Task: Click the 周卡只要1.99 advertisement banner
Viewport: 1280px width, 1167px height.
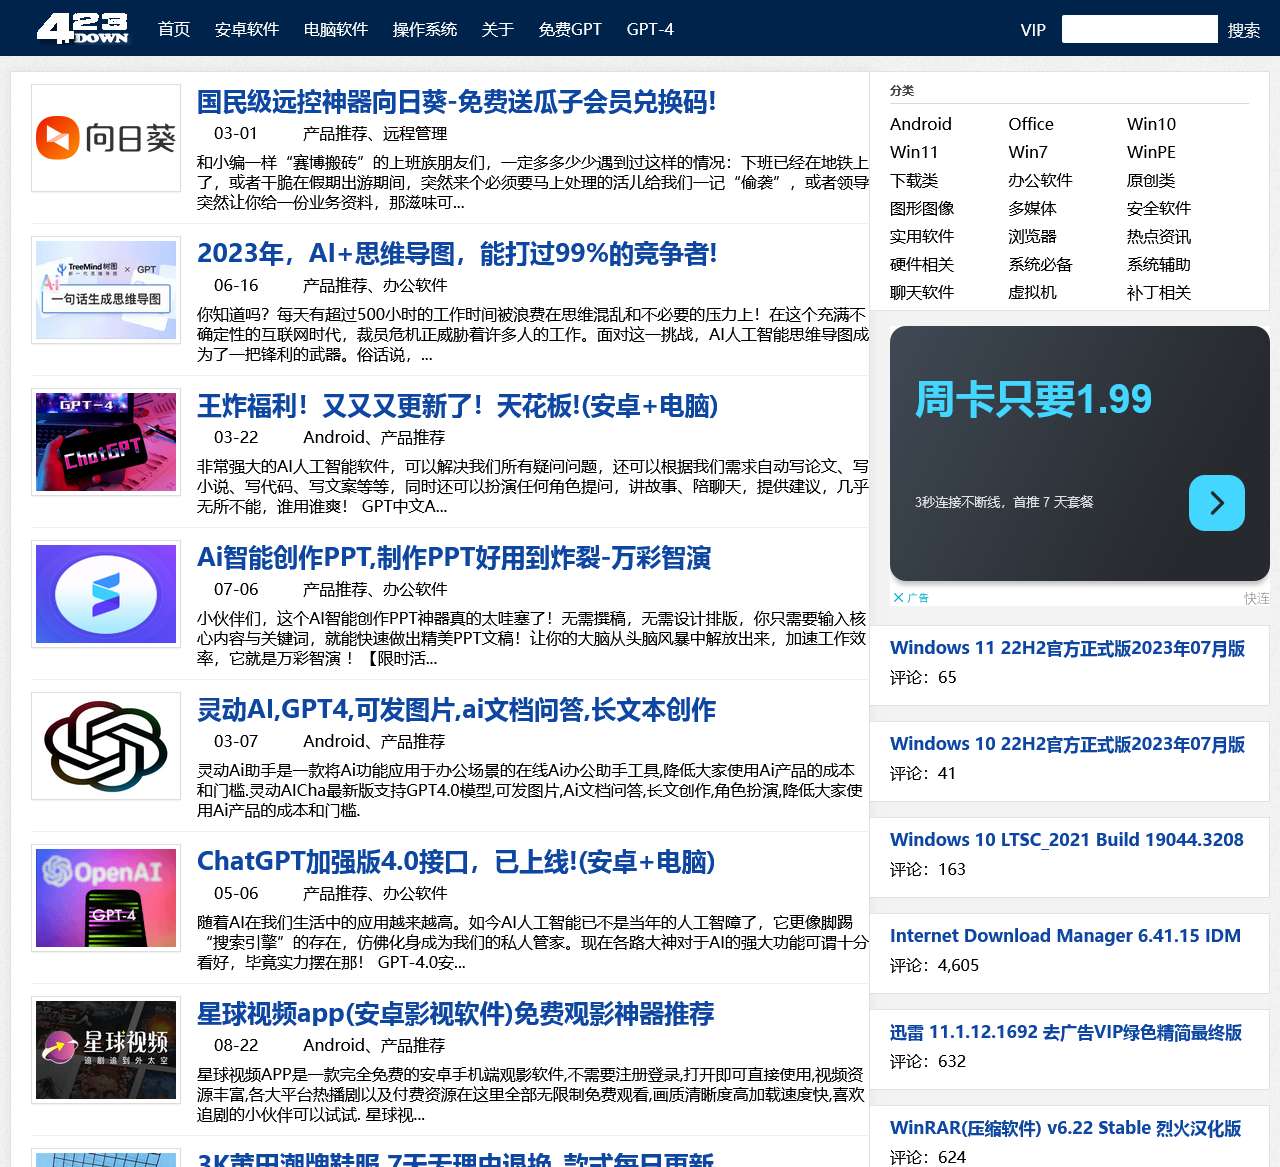Action: point(1080,453)
